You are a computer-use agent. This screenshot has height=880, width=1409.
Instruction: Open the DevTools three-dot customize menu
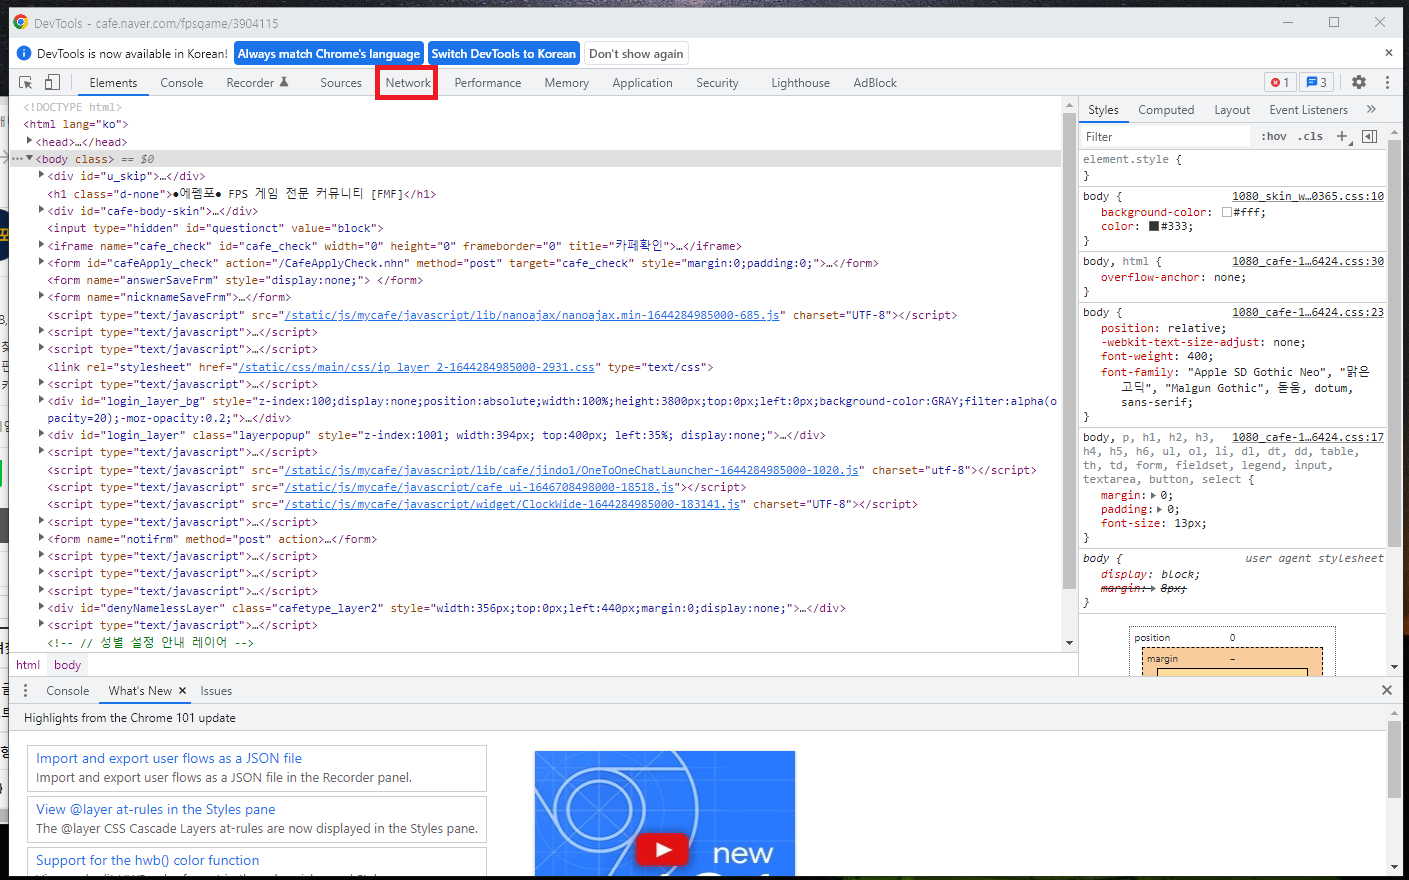[1387, 82]
